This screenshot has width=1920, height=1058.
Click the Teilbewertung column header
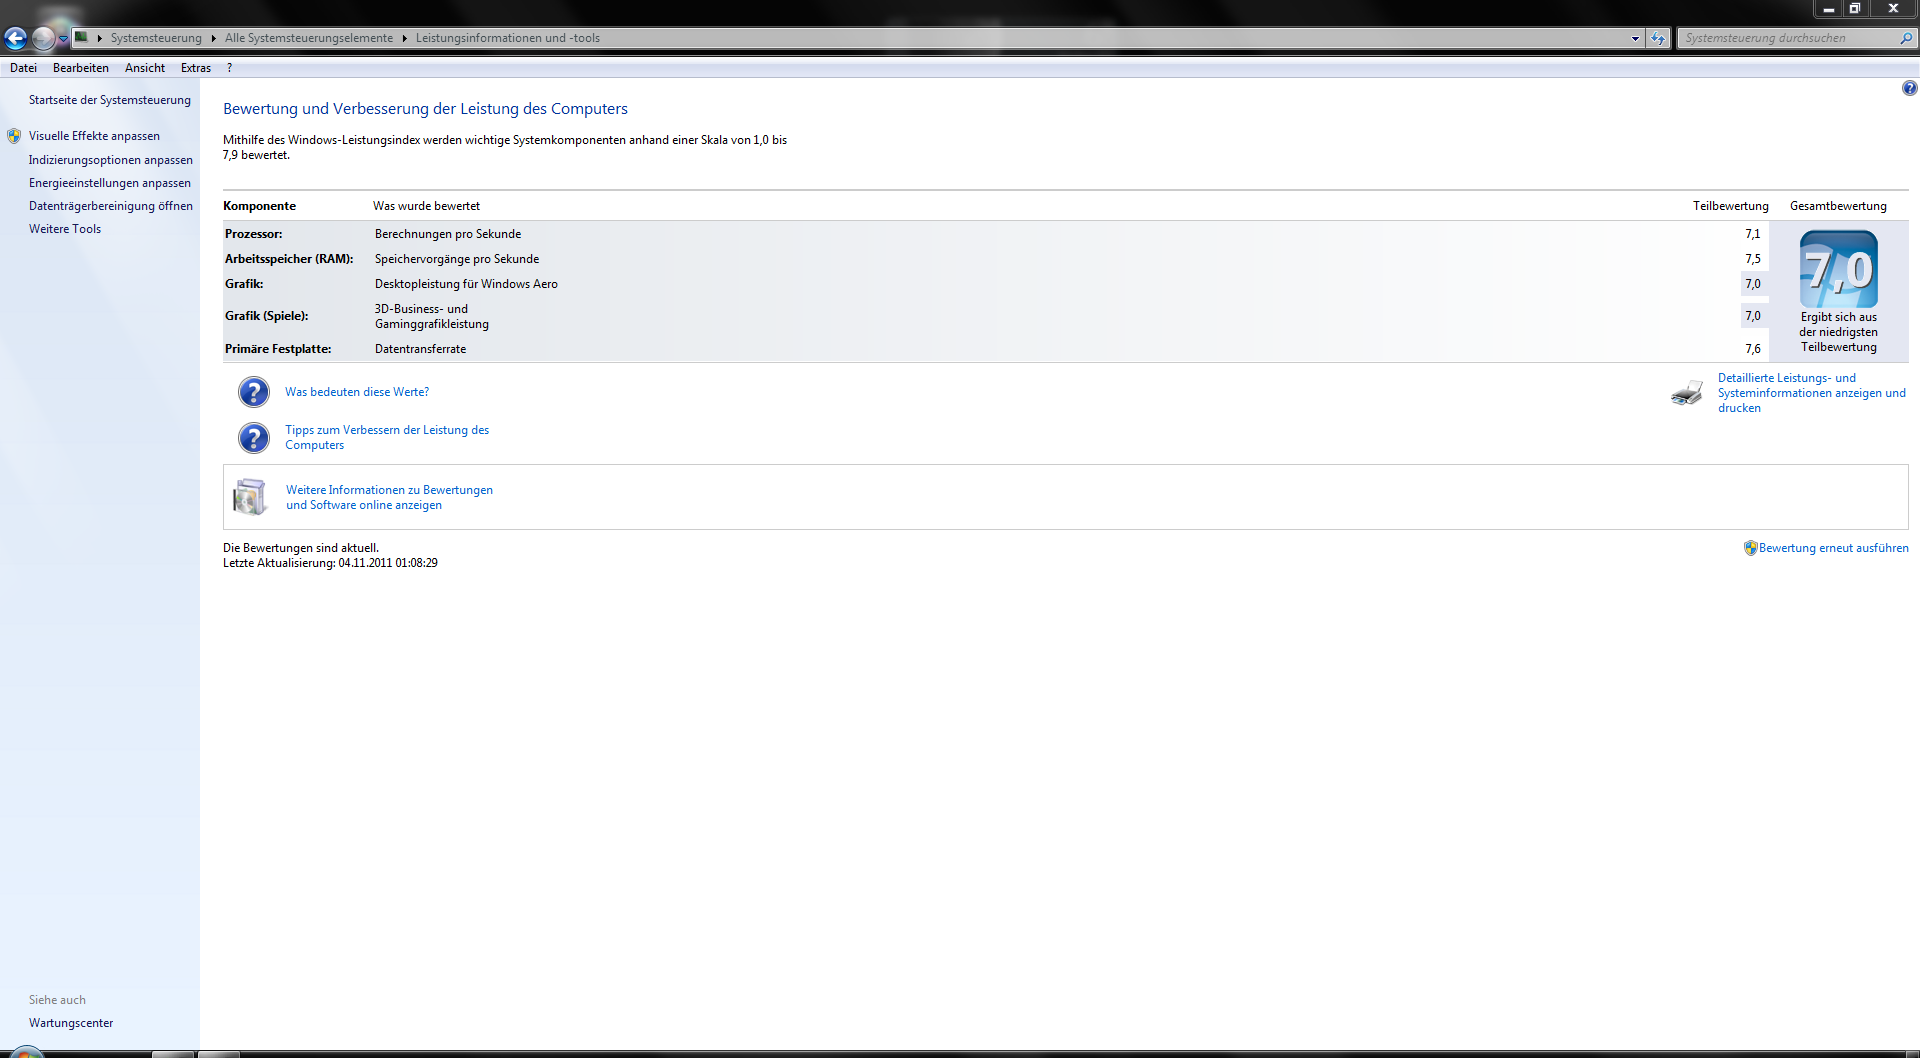pyautogui.click(x=1731, y=206)
